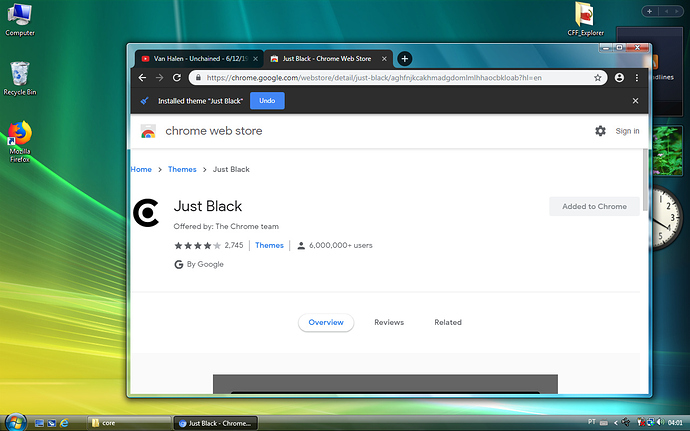This screenshot has height=431, width=690.
Task: Open Recycle Bin on desktop
Action: [20, 78]
